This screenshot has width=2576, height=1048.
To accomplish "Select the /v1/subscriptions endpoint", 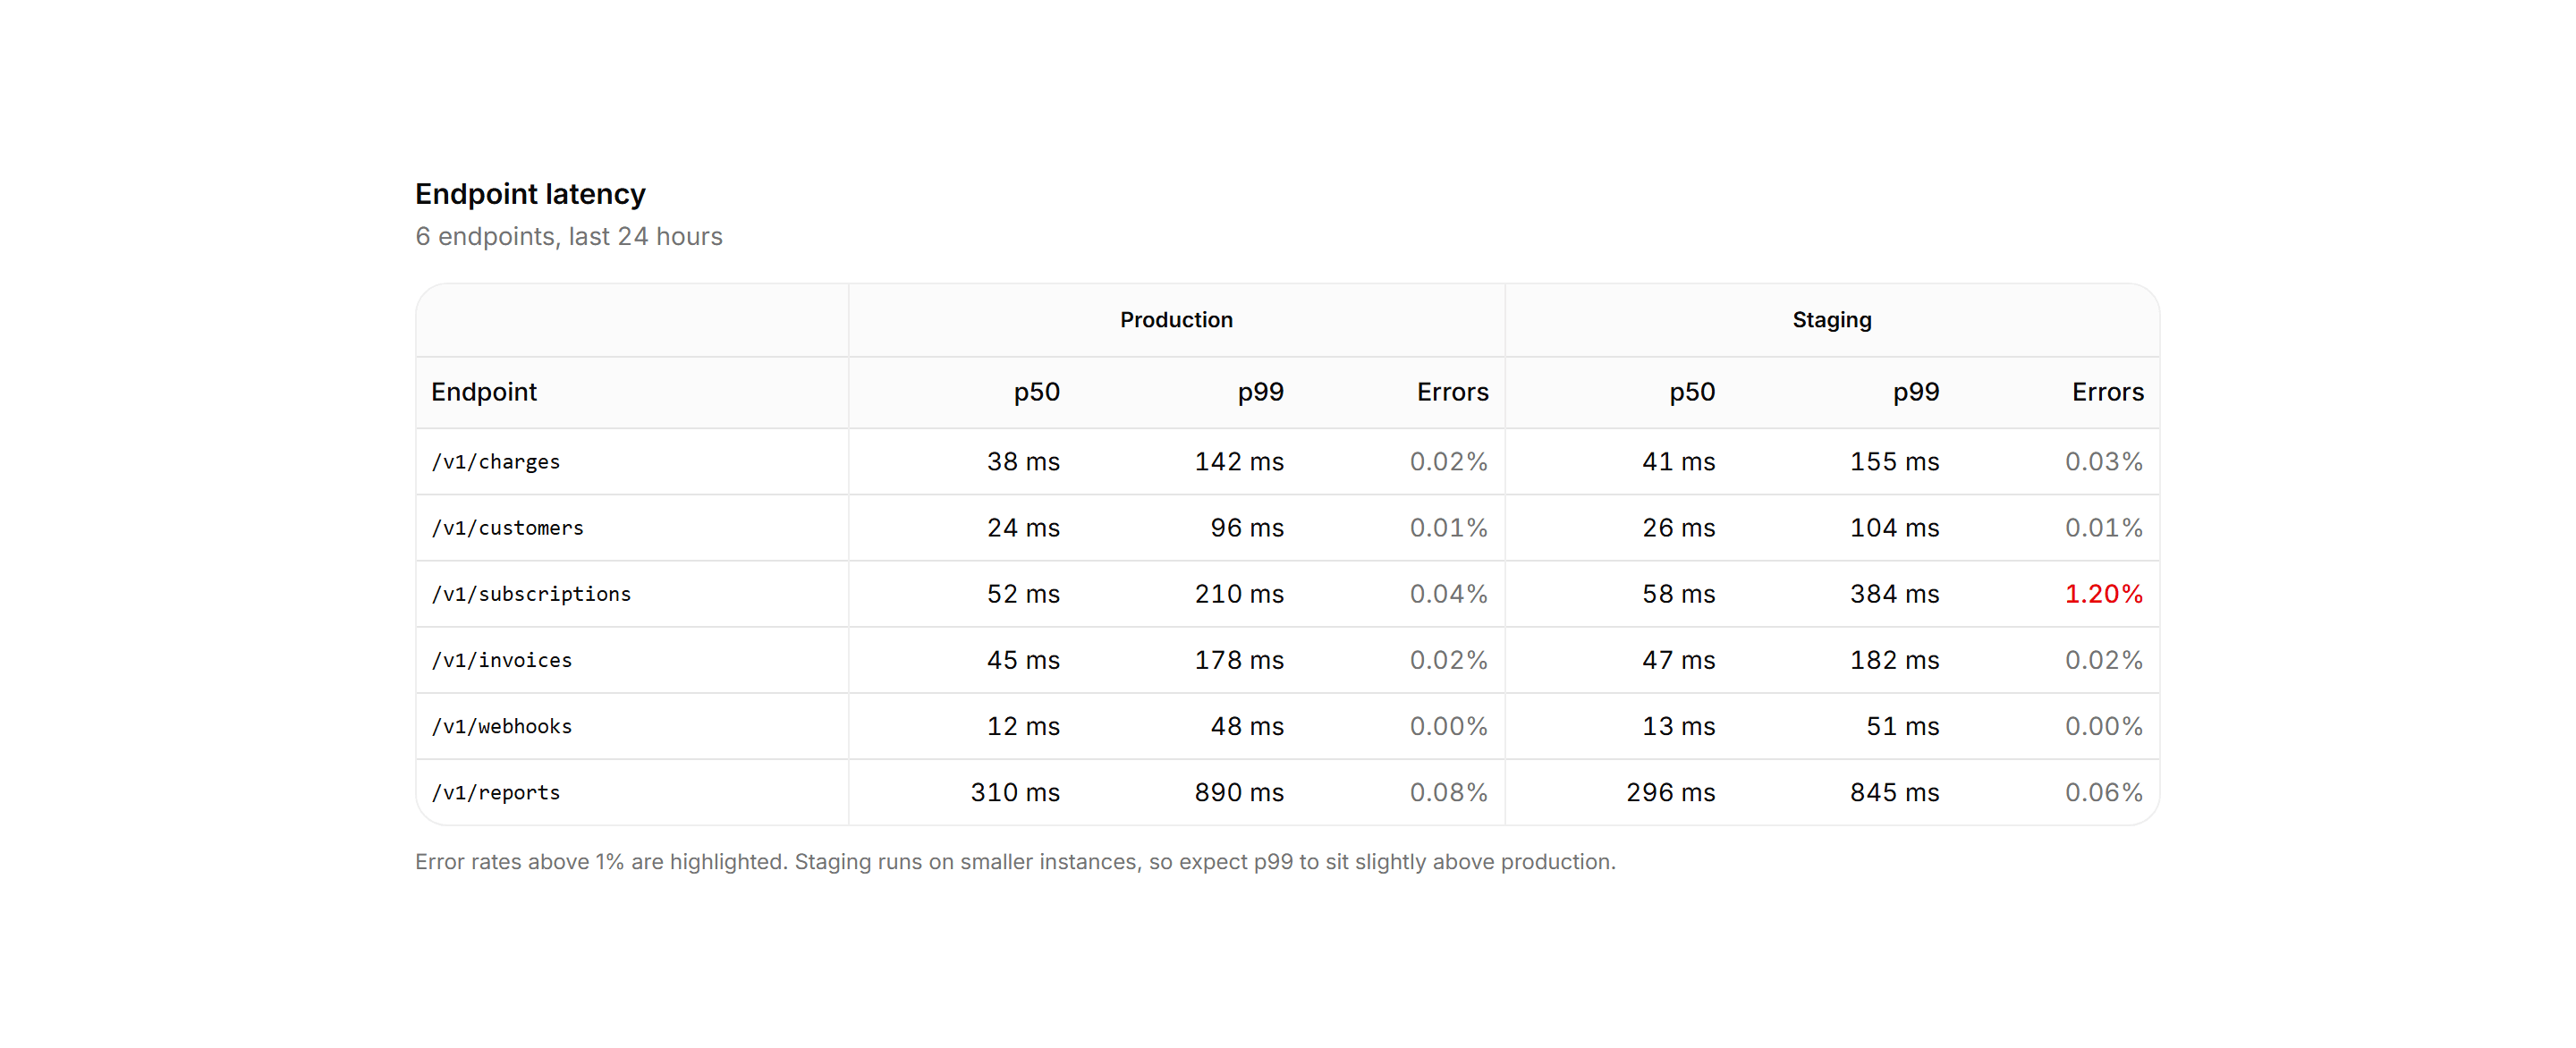I will click(531, 594).
